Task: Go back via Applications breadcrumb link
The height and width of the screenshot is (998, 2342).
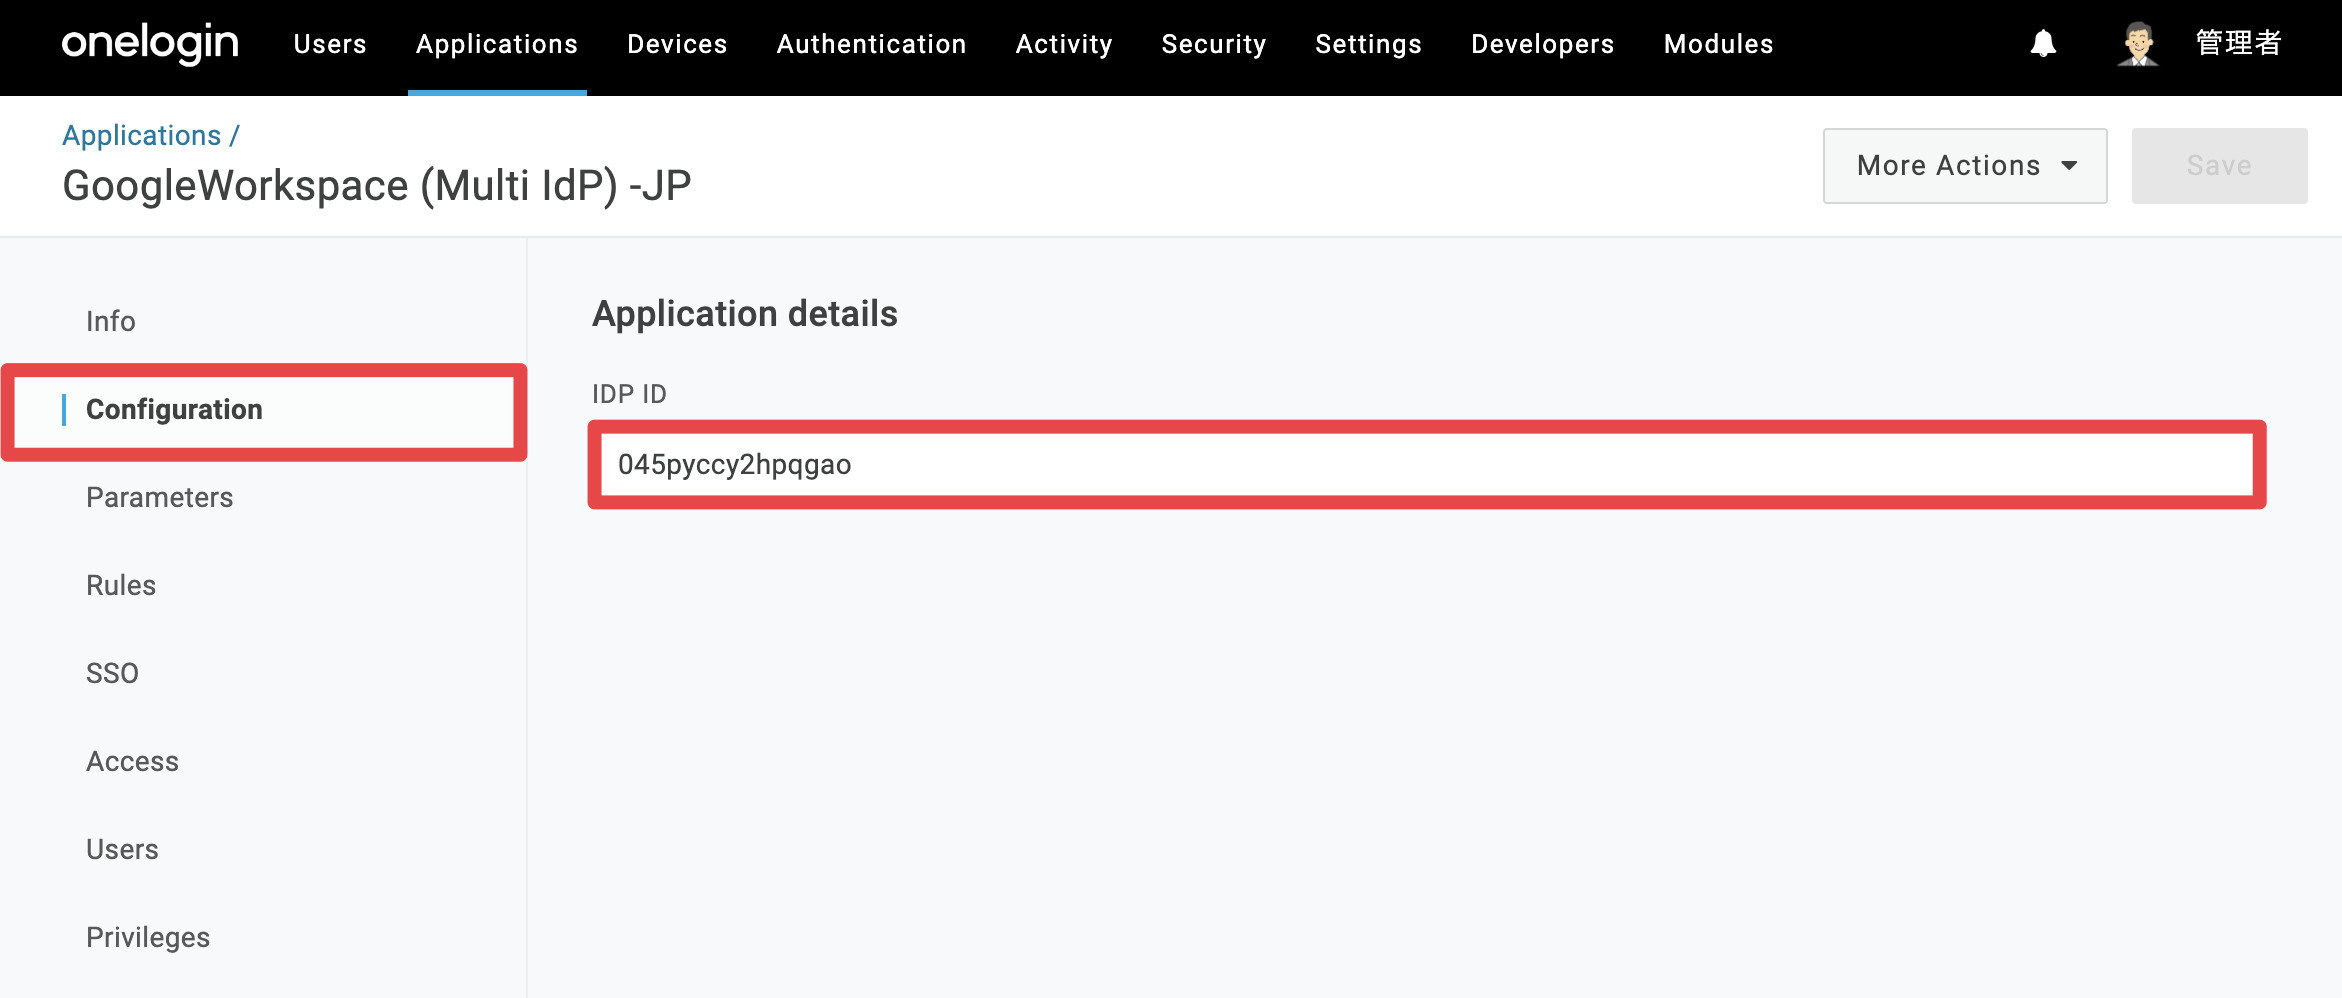Action: (142, 135)
